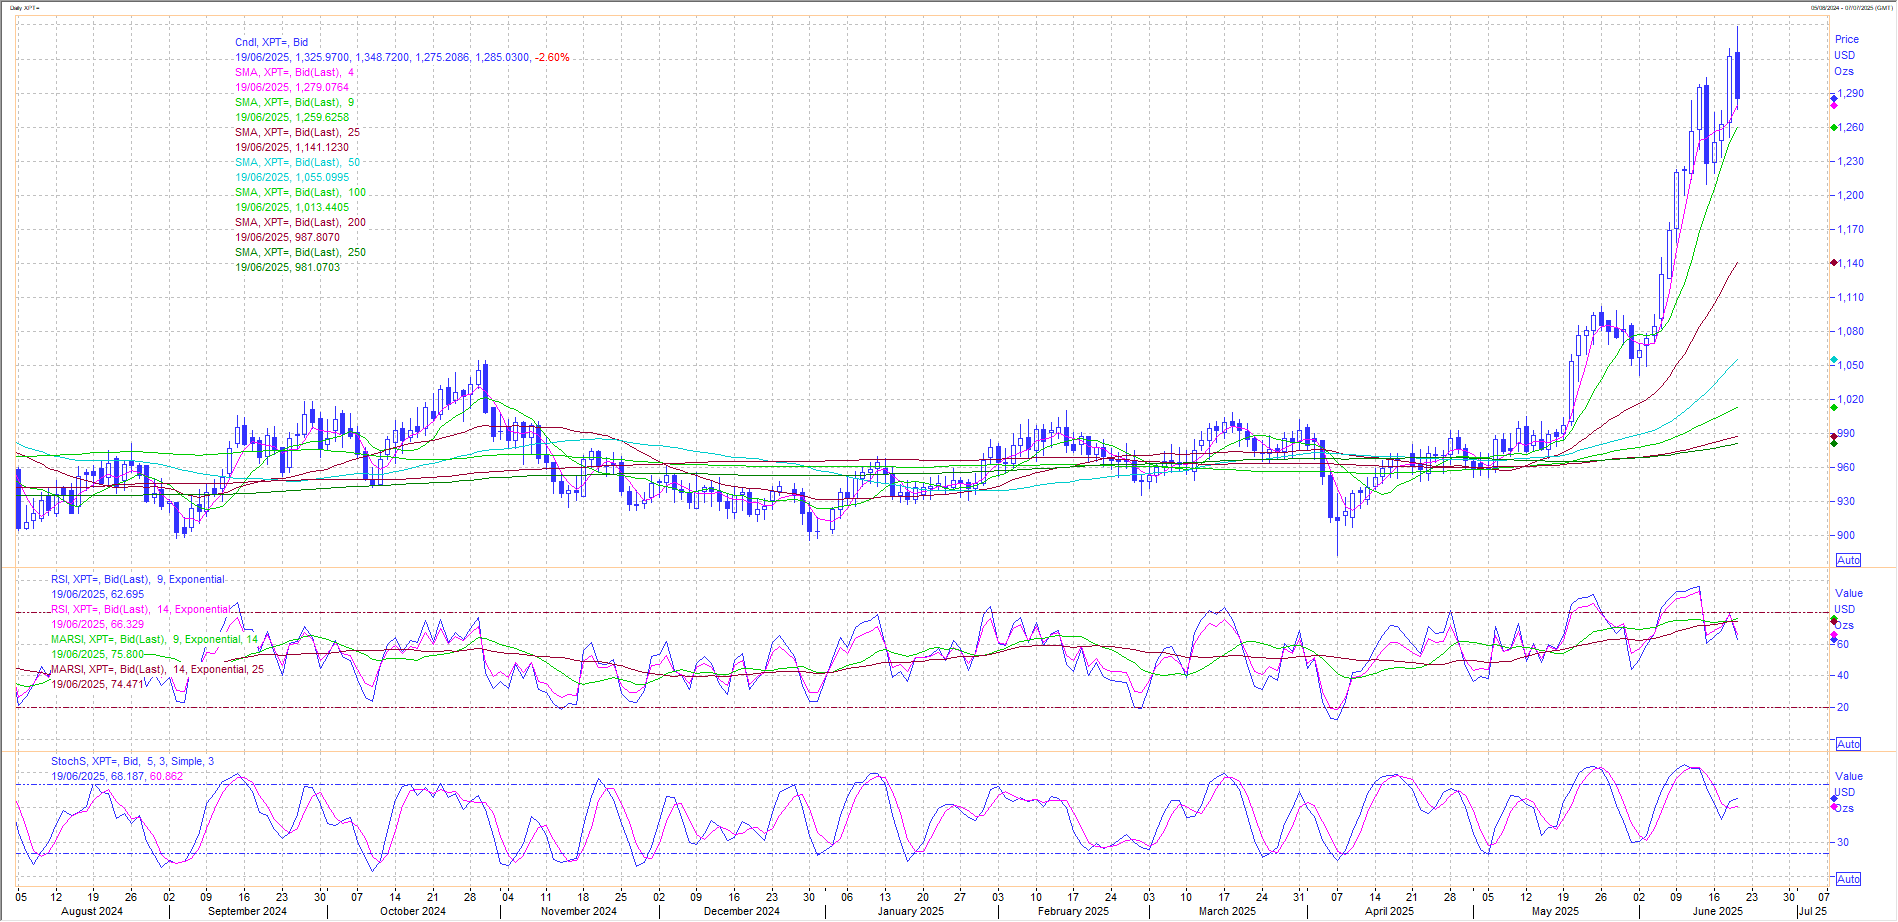Click the 'March 2025' month label

pyautogui.click(x=1227, y=911)
